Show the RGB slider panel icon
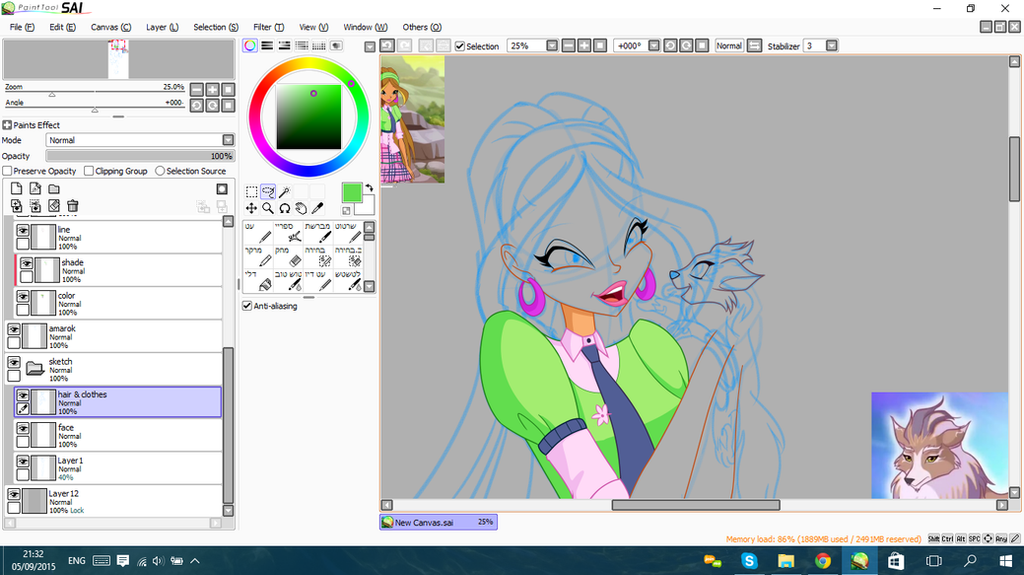Viewport: 1024px width, 575px height. tap(267, 46)
